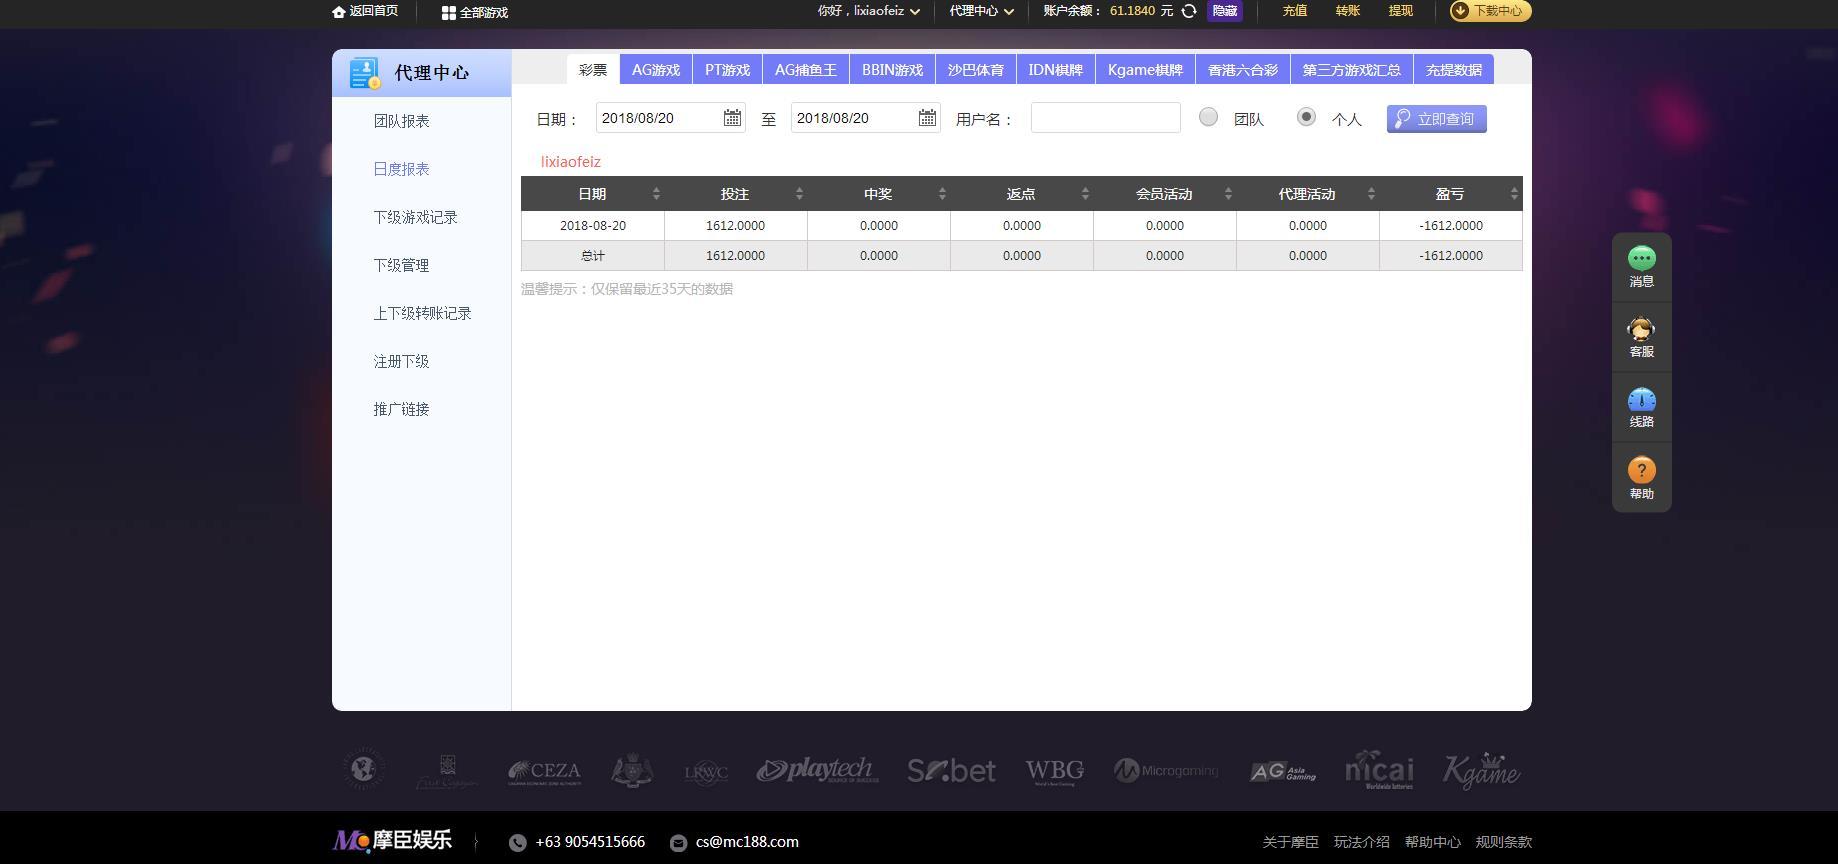Click the Microgaming partner logo

tap(1166, 771)
